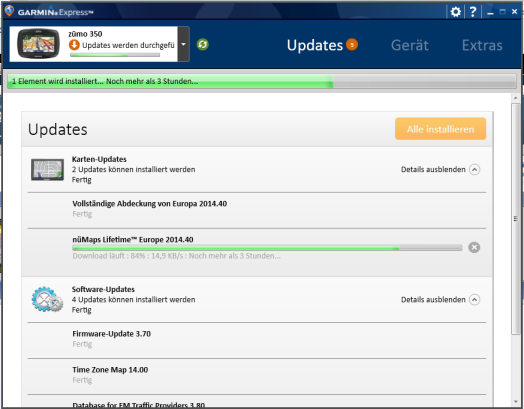Collapse Karten-Updates details chevron
Viewport: 524px width, 409px height.
pos(474,169)
